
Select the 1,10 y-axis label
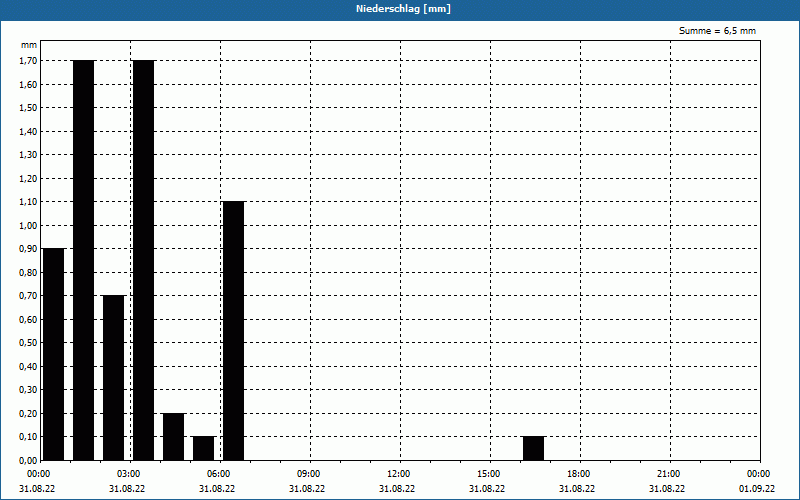coord(28,202)
